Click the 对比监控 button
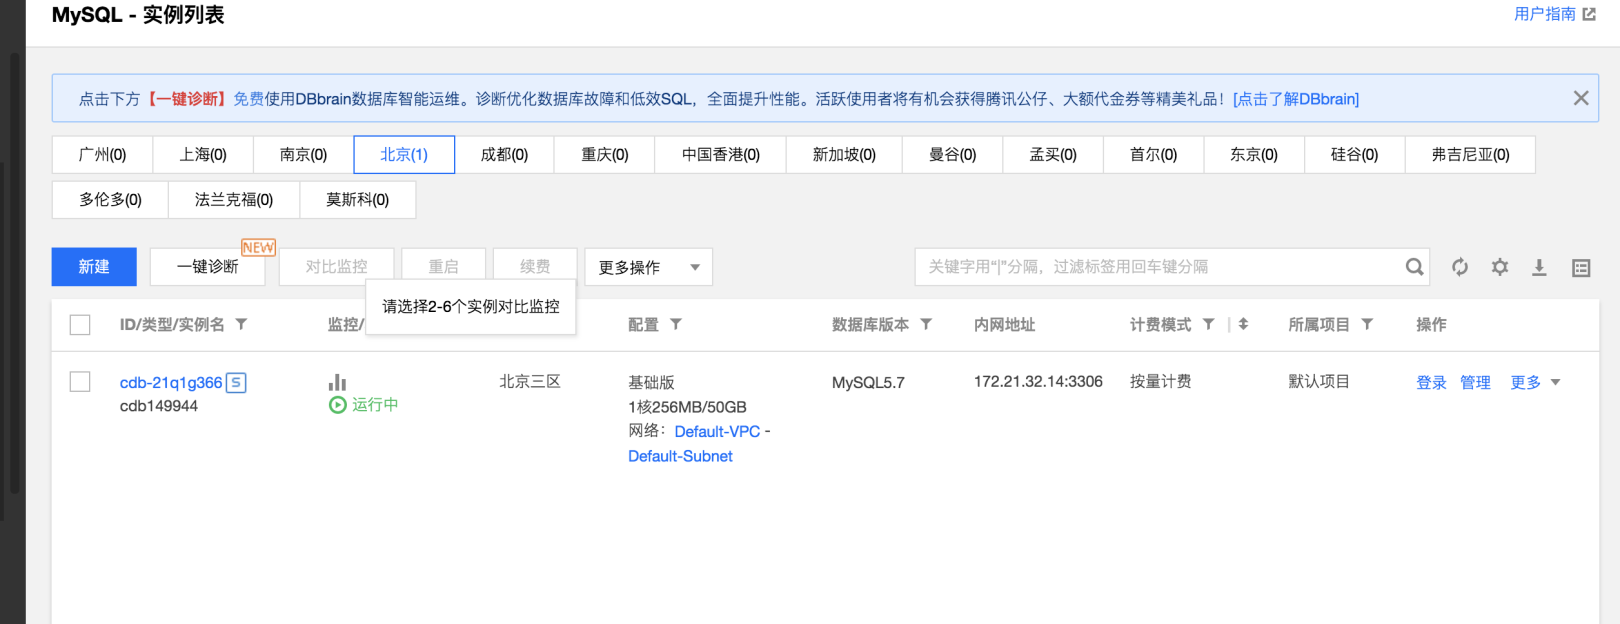The width and height of the screenshot is (1620, 624). 336,267
